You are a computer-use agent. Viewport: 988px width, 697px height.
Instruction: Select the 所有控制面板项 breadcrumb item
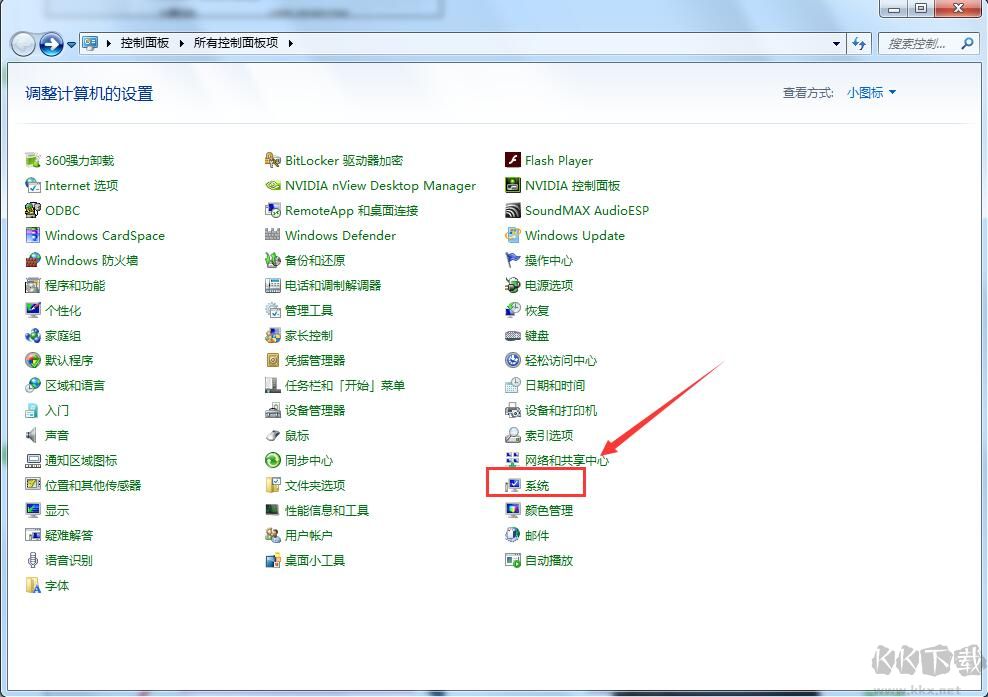point(236,43)
